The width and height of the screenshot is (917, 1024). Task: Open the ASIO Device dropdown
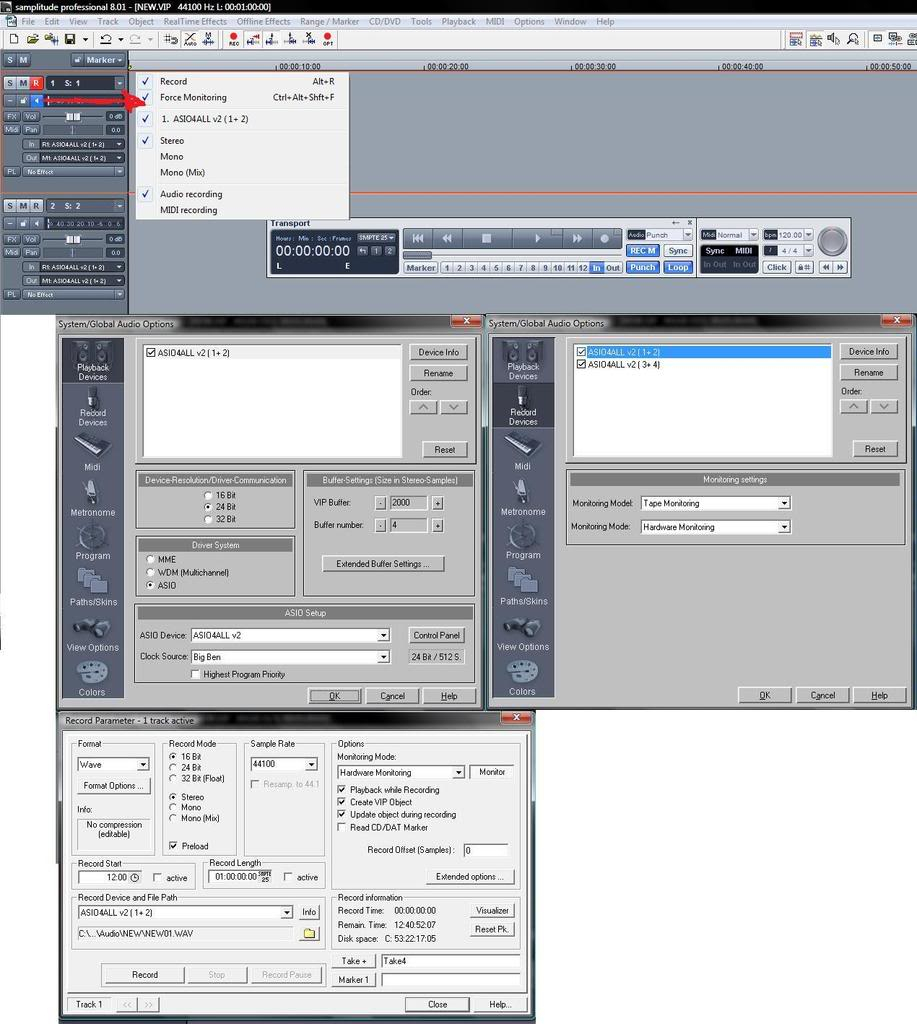(383, 635)
